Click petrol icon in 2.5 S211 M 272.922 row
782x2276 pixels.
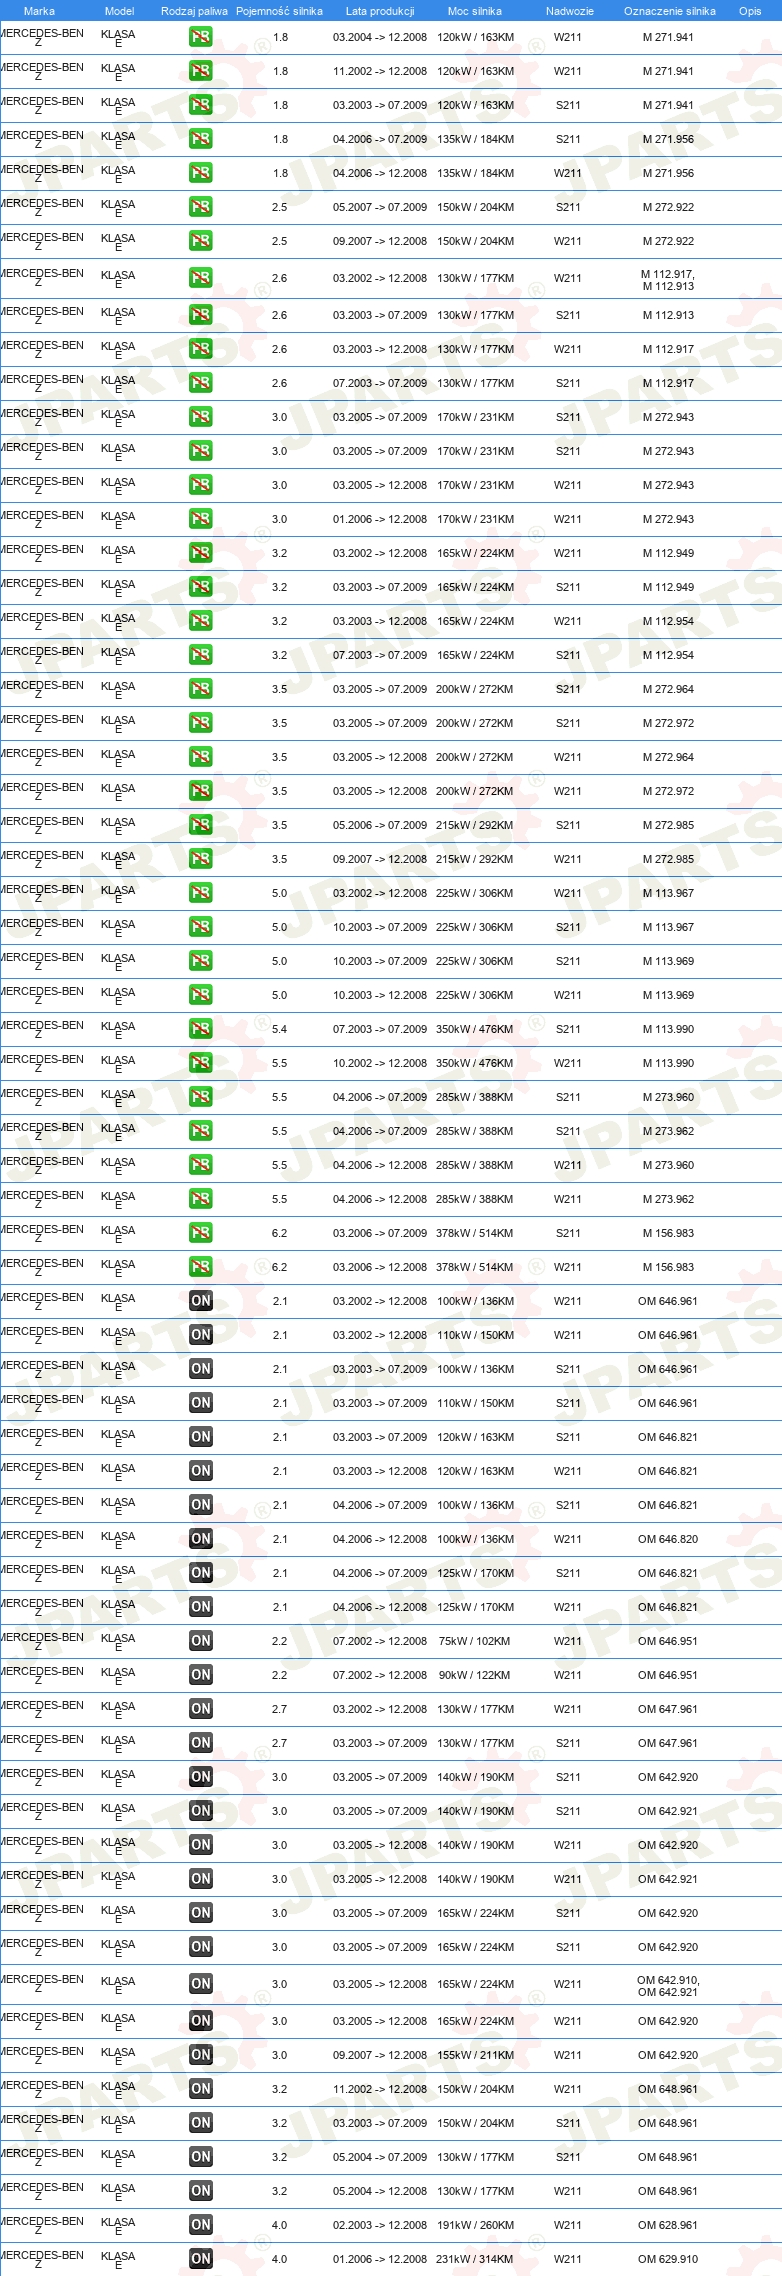tap(201, 207)
